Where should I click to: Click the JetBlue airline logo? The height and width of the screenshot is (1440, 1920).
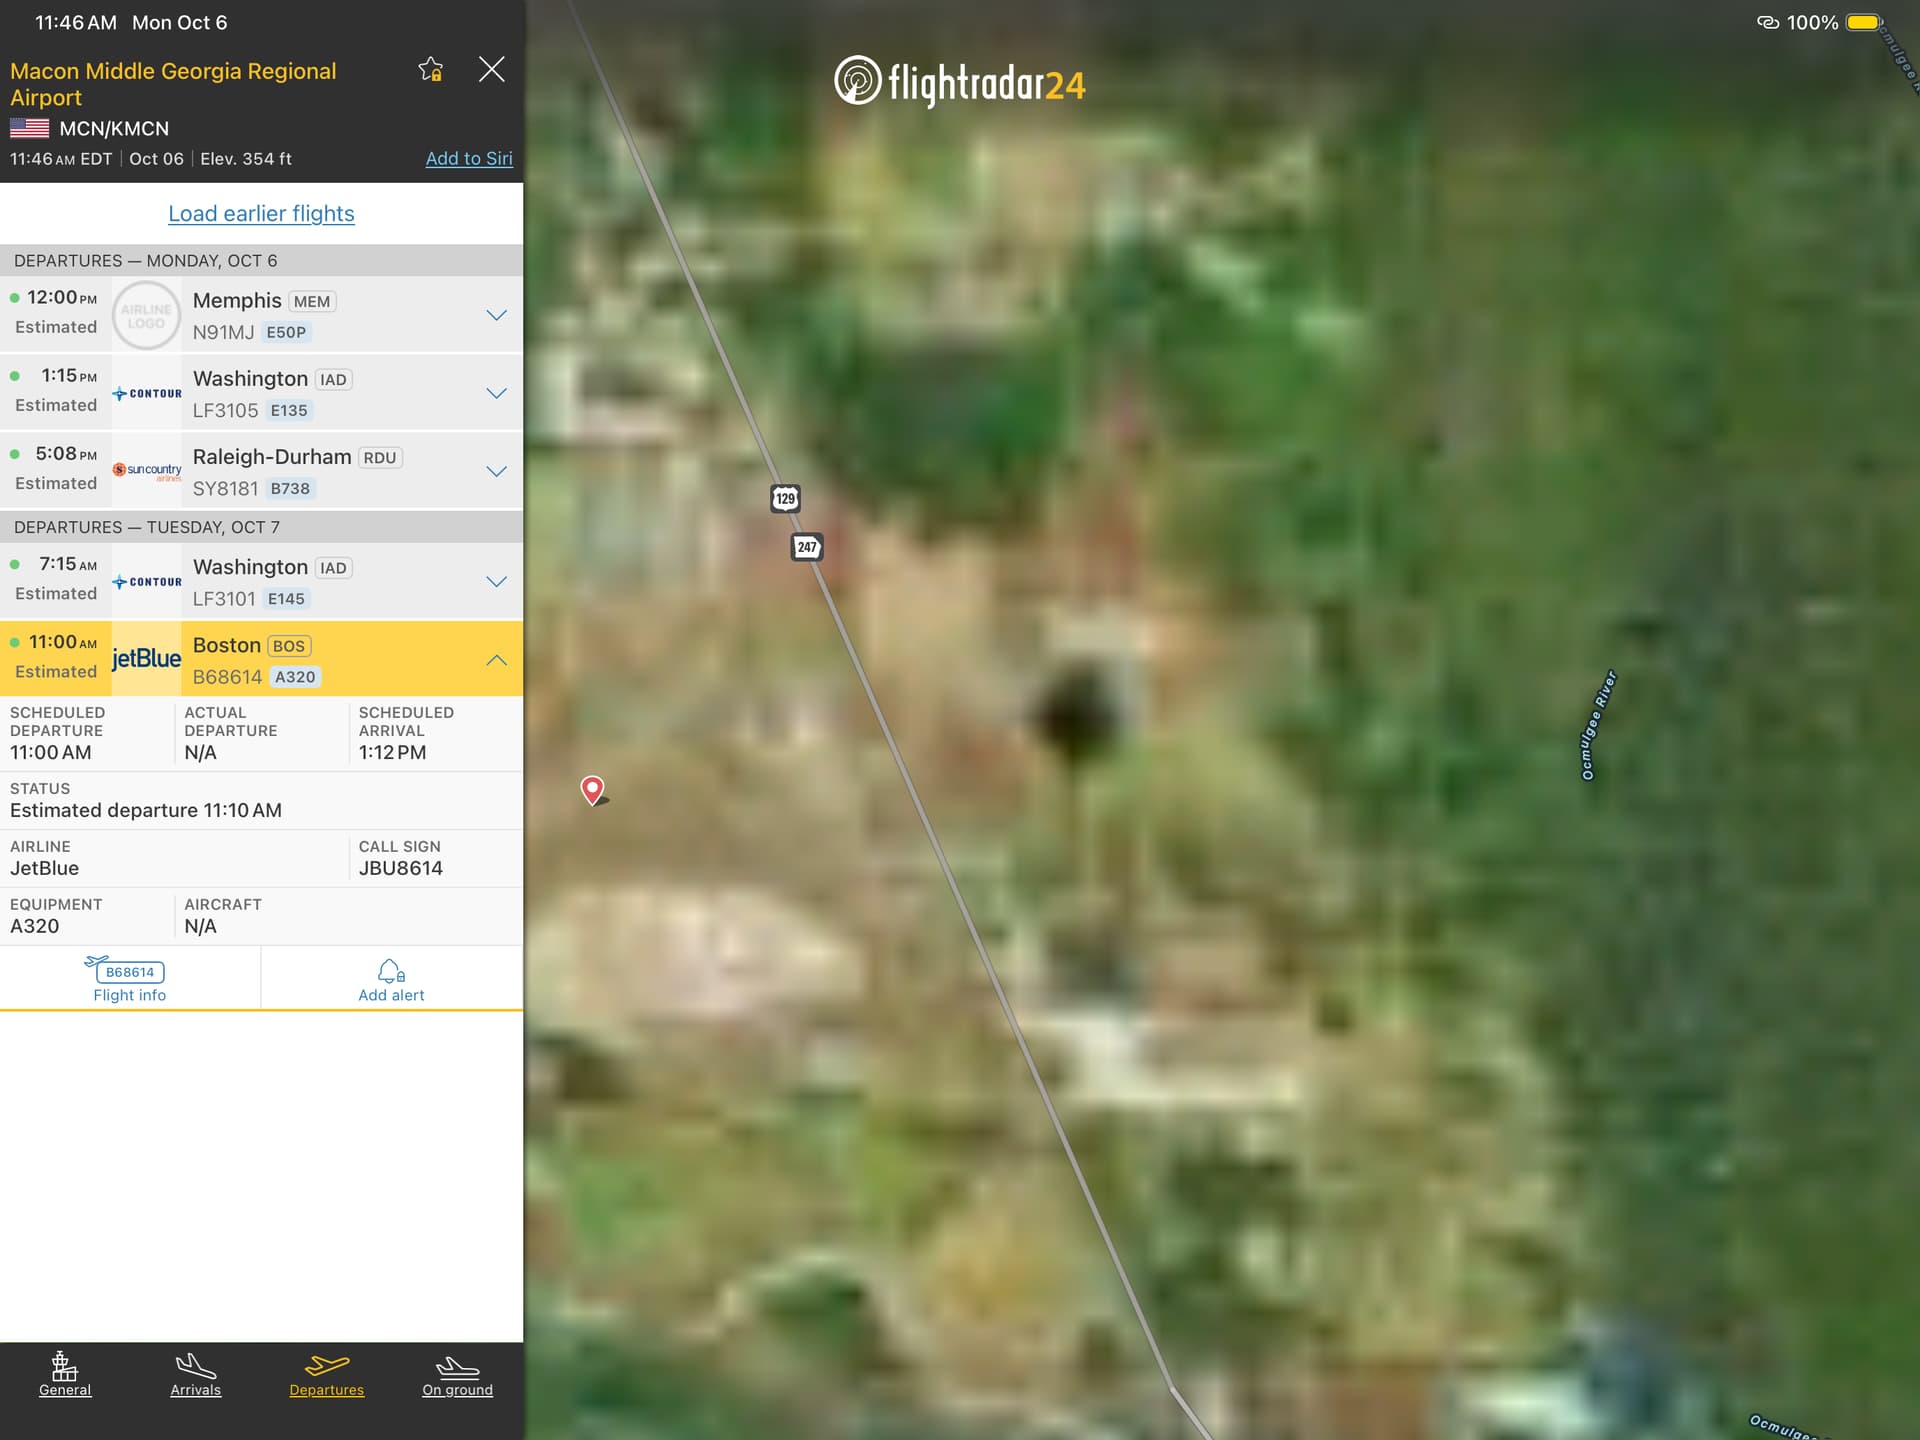[146, 659]
